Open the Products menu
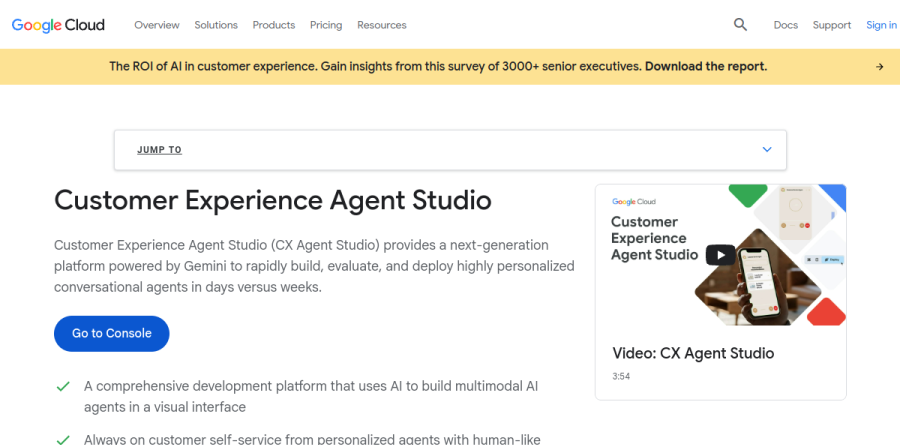This screenshot has height=445, width=900. (274, 25)
